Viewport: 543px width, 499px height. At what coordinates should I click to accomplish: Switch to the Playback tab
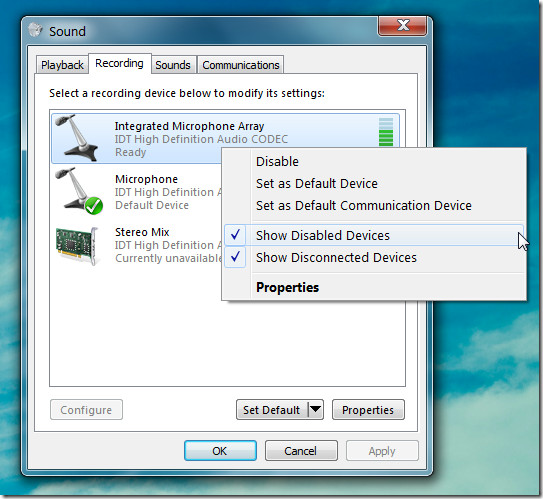[62, 65]
